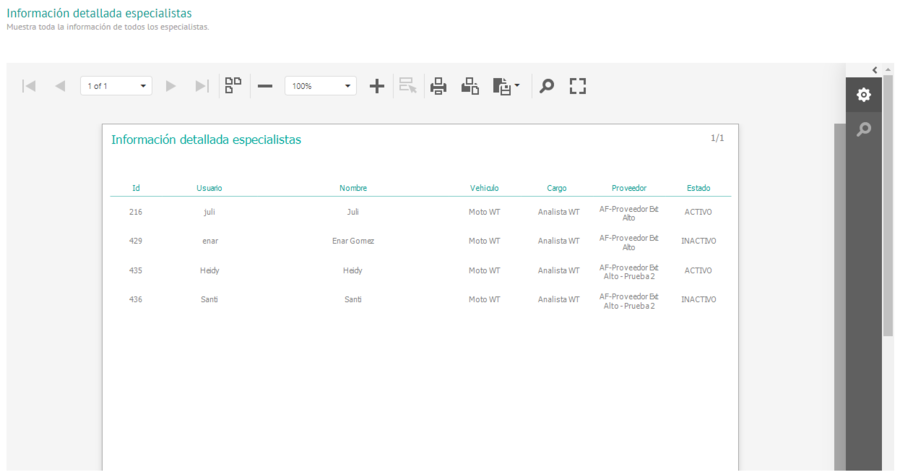Click 'Heidy' in the Nombre column

pos(352,270)
